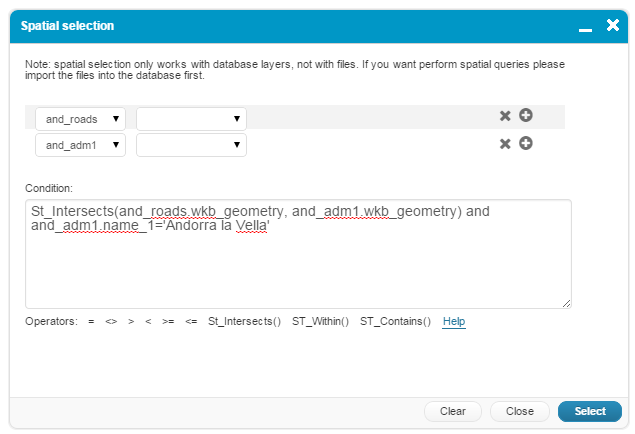635x434 pixels.
Task: Click inside the Condition text area
Action: [298, 270]
